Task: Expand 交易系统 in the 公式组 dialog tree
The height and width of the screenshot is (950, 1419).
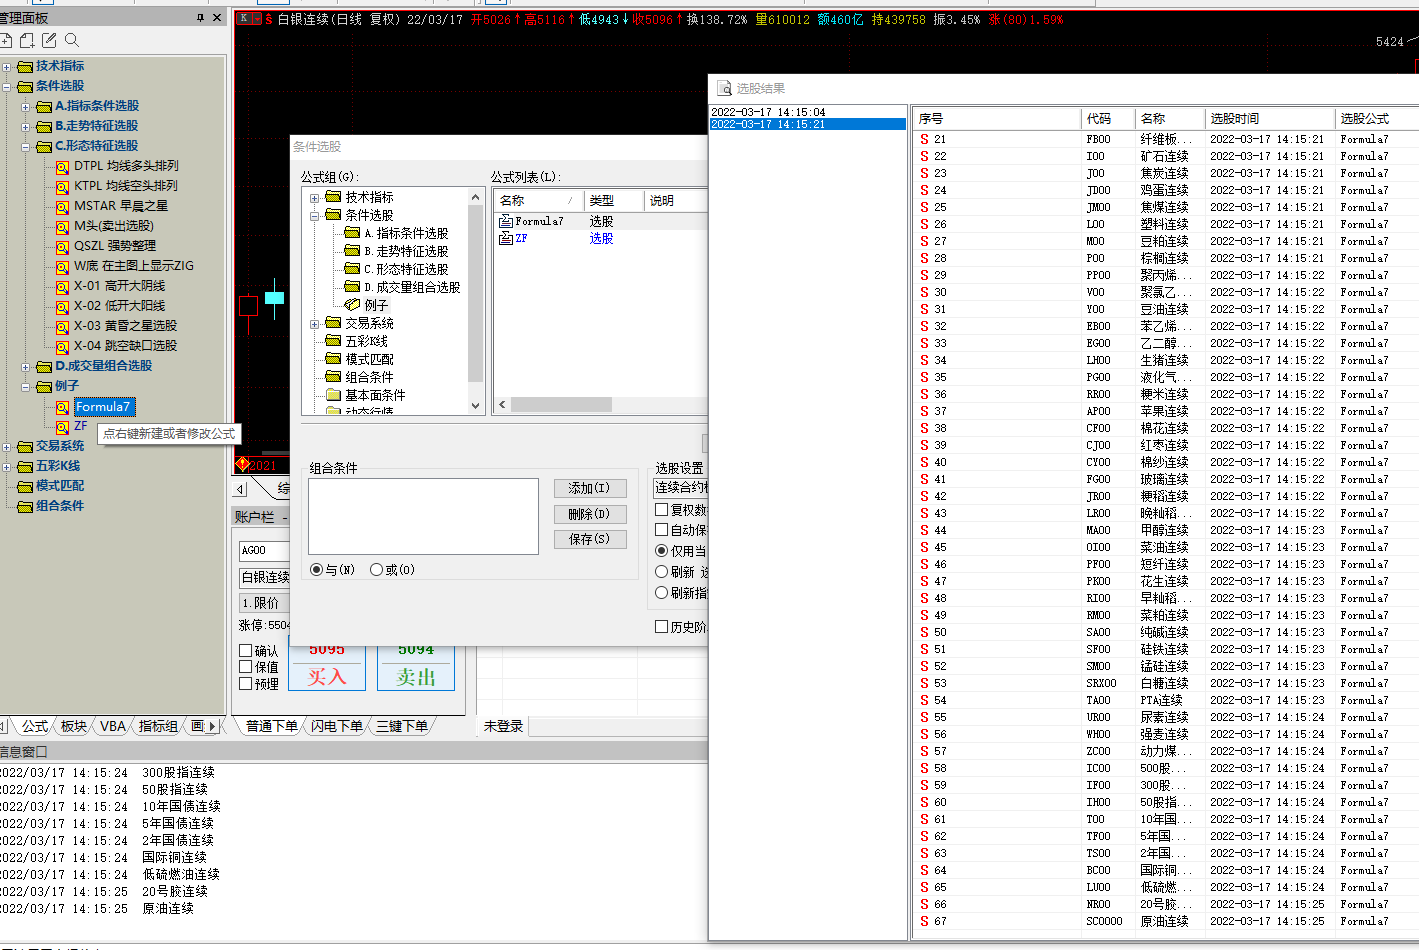Action: coord(315,324)
